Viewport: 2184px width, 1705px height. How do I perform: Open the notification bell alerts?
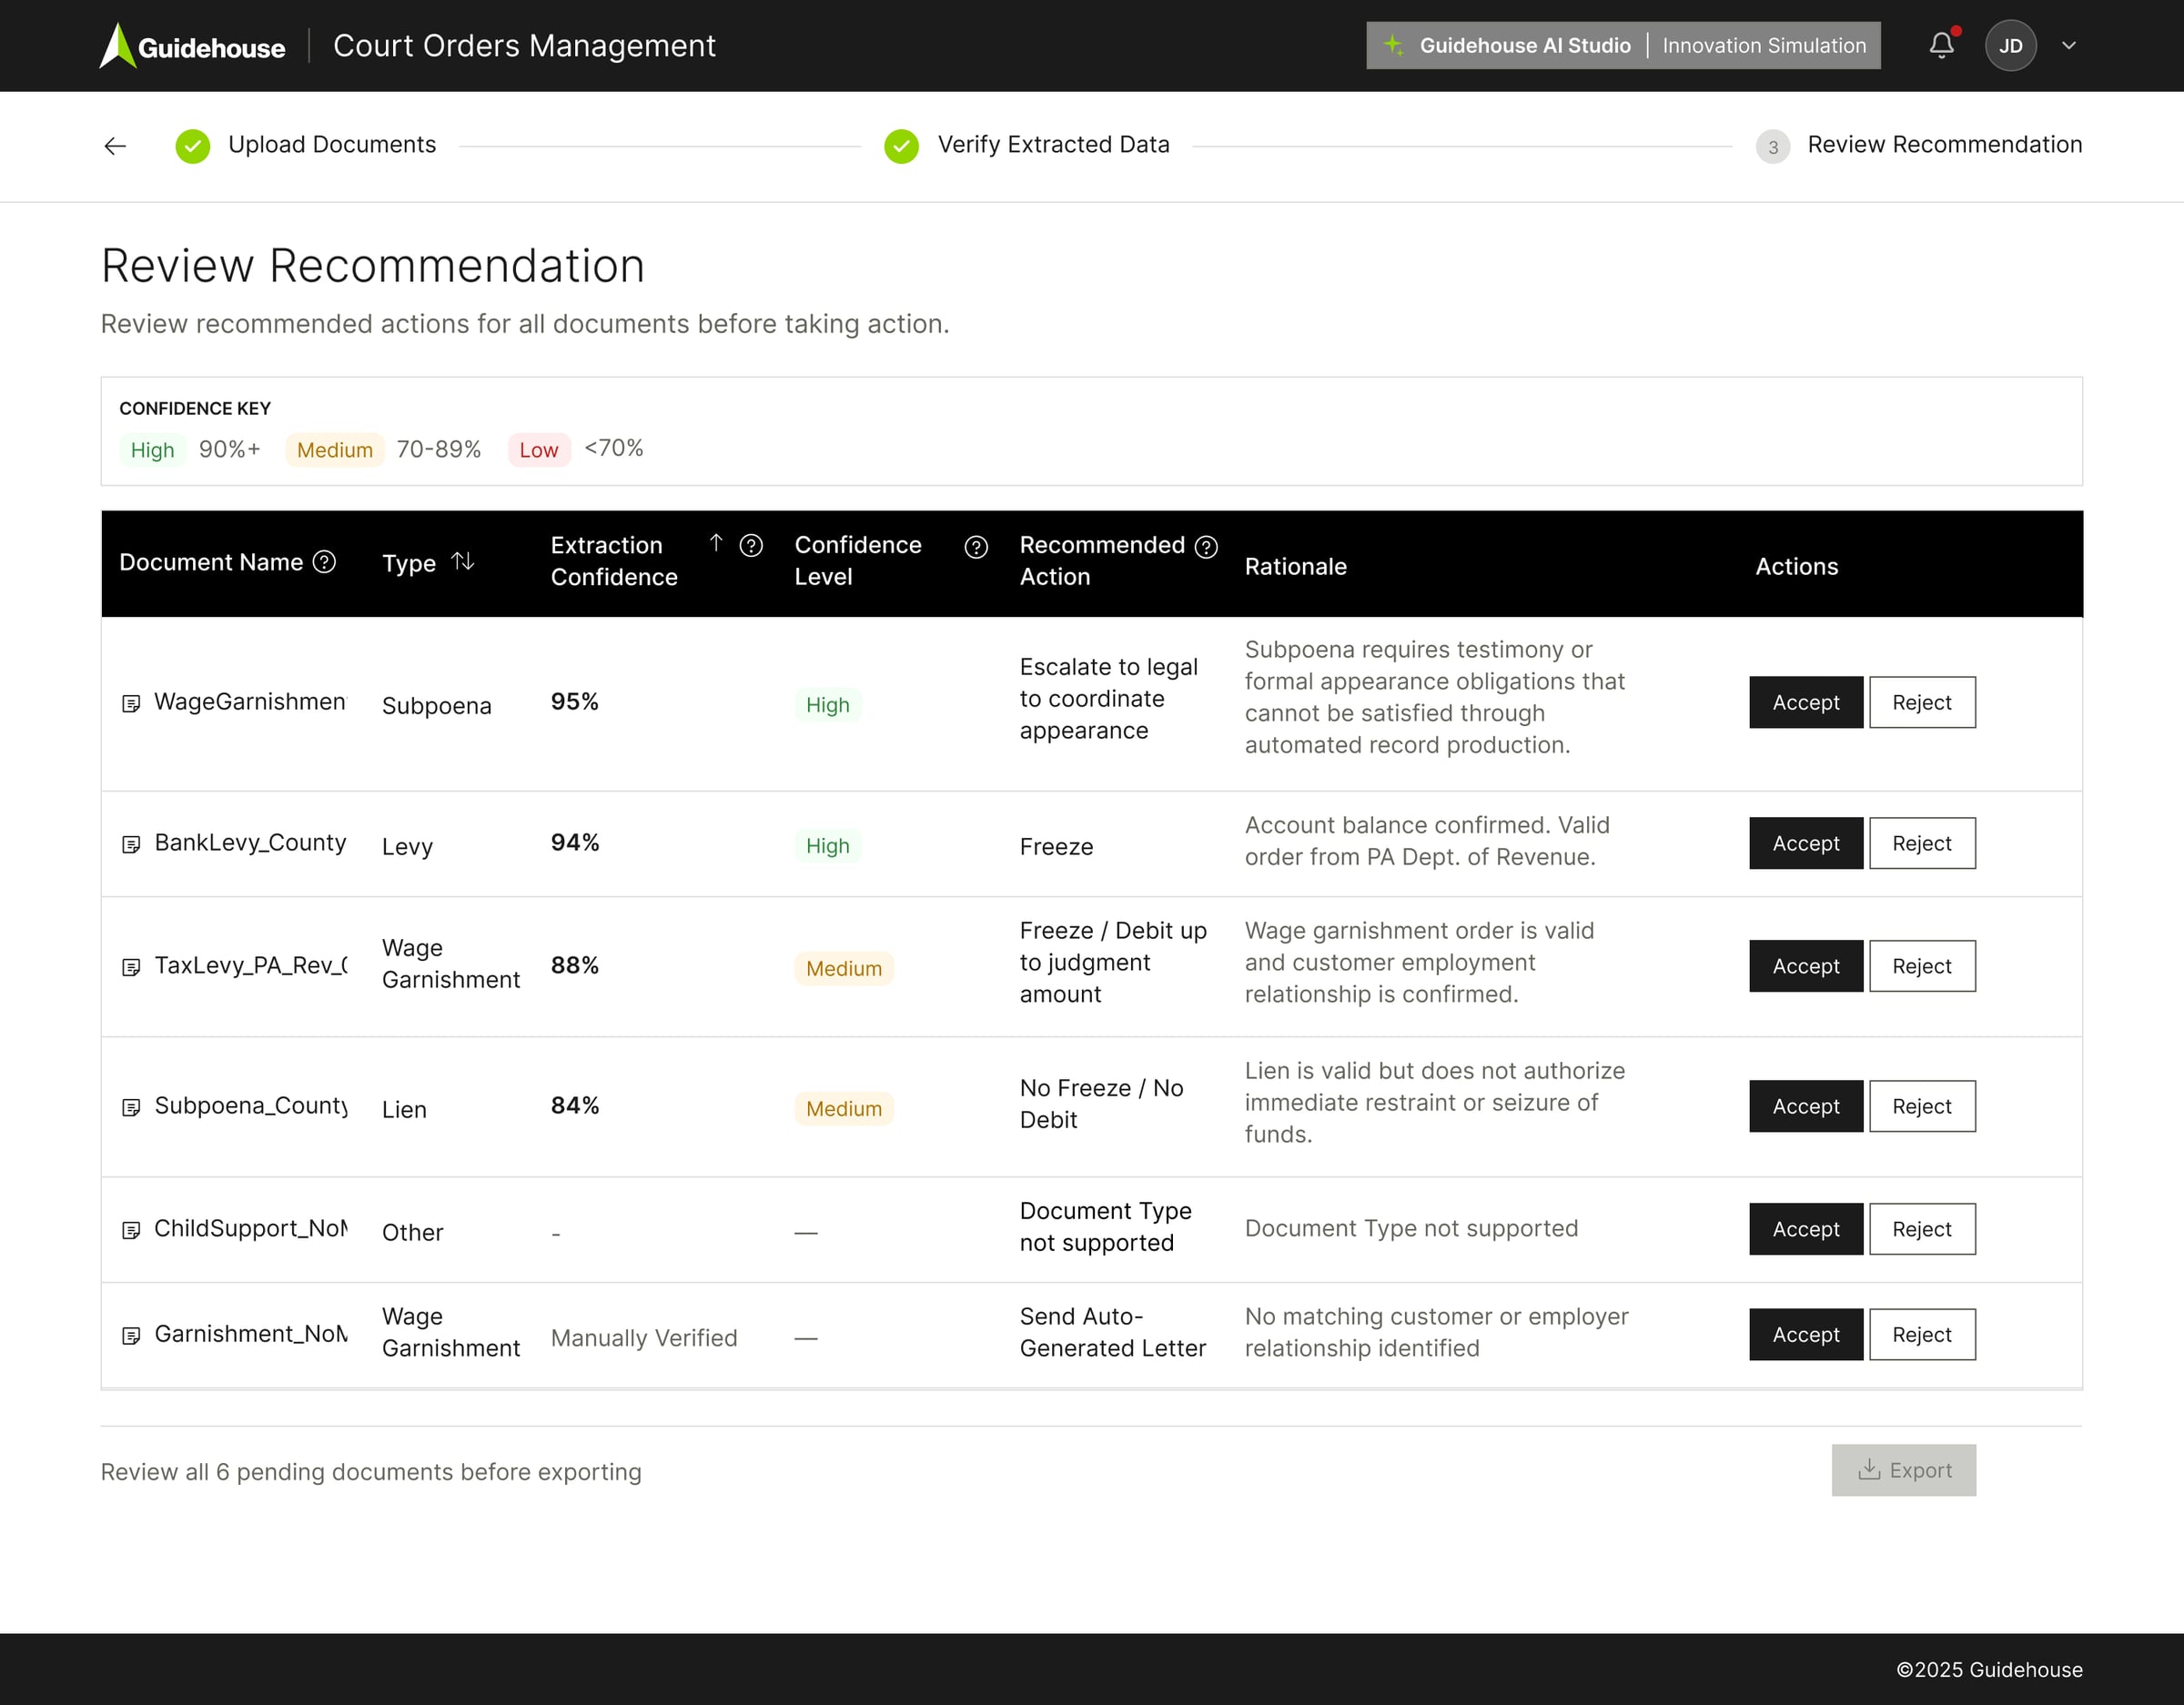pyautogui.click(x=1941, y=45)
